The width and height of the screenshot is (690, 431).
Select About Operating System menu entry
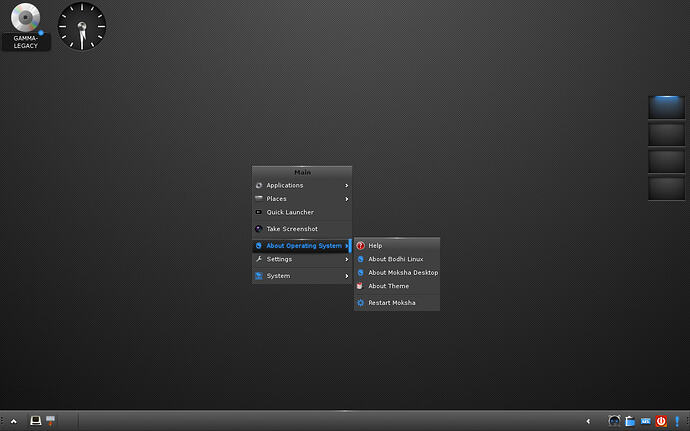[x=302, y=246]
